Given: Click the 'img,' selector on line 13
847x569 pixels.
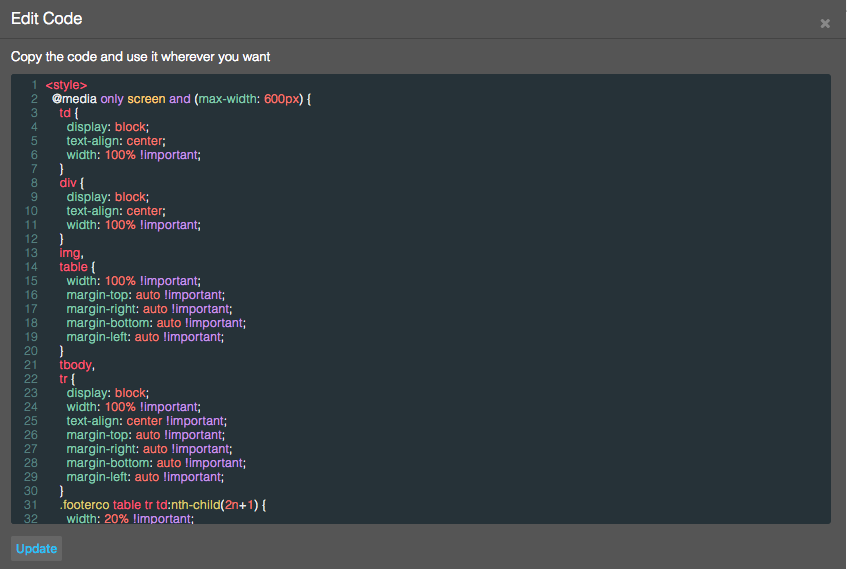Looking at the screenshot, I should point(71,253).
